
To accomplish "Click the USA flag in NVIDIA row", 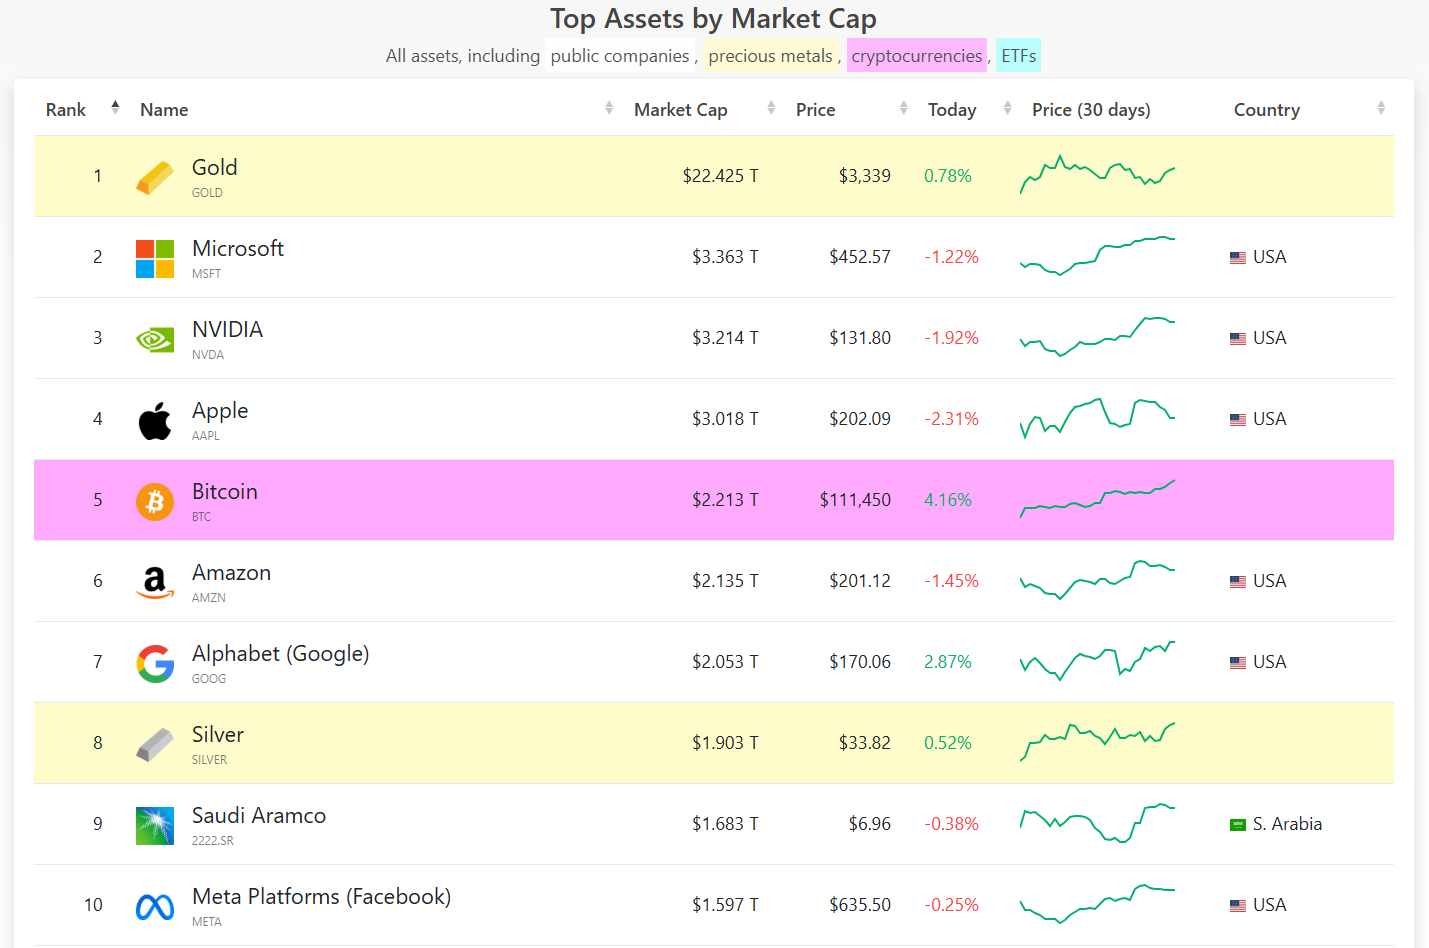I will click(x=1238, y=339).
